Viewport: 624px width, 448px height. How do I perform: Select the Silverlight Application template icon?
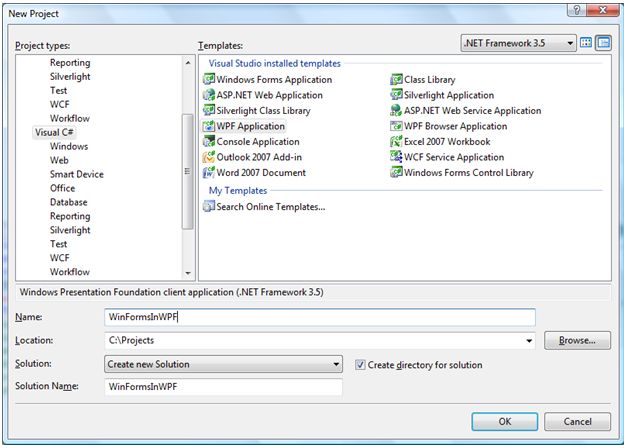[x=396, y=95]
